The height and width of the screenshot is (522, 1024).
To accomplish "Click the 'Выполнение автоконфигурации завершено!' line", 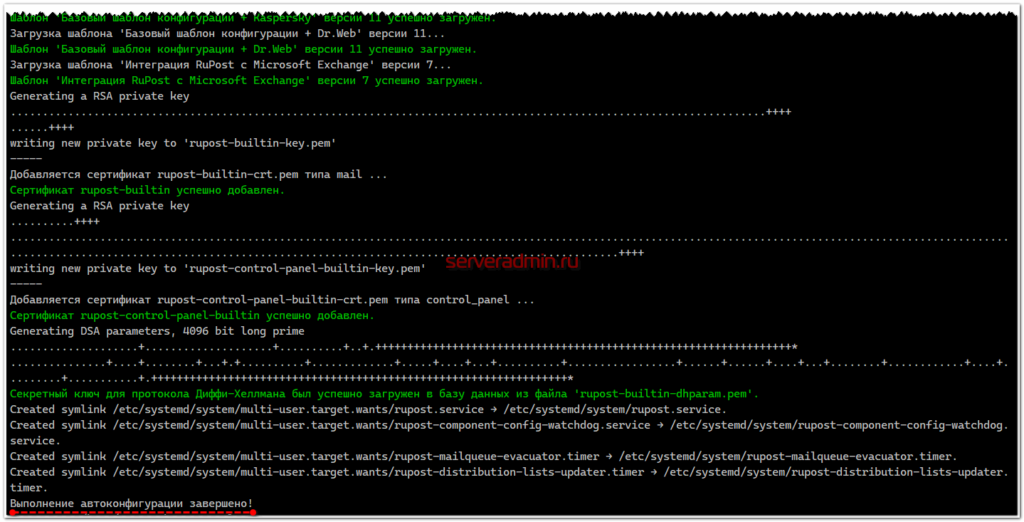I will pyautogui.click(x=131, y=503).
